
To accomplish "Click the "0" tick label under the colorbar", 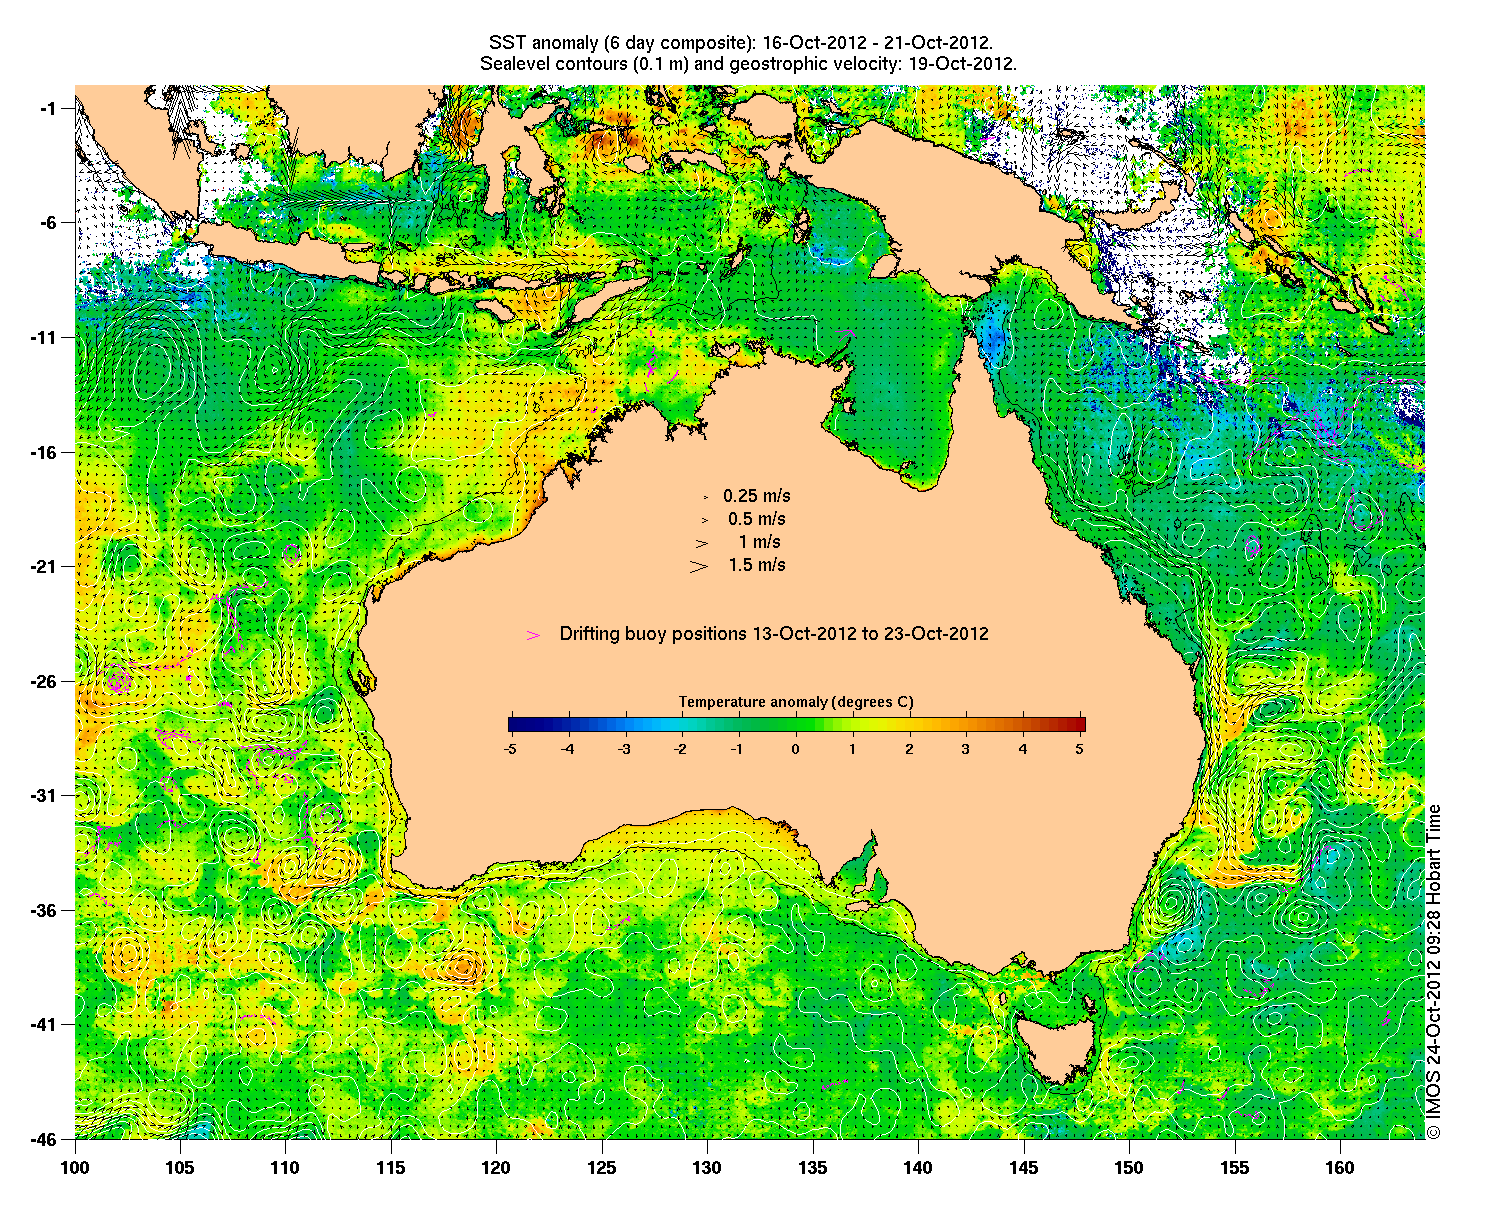I will 796,748.
